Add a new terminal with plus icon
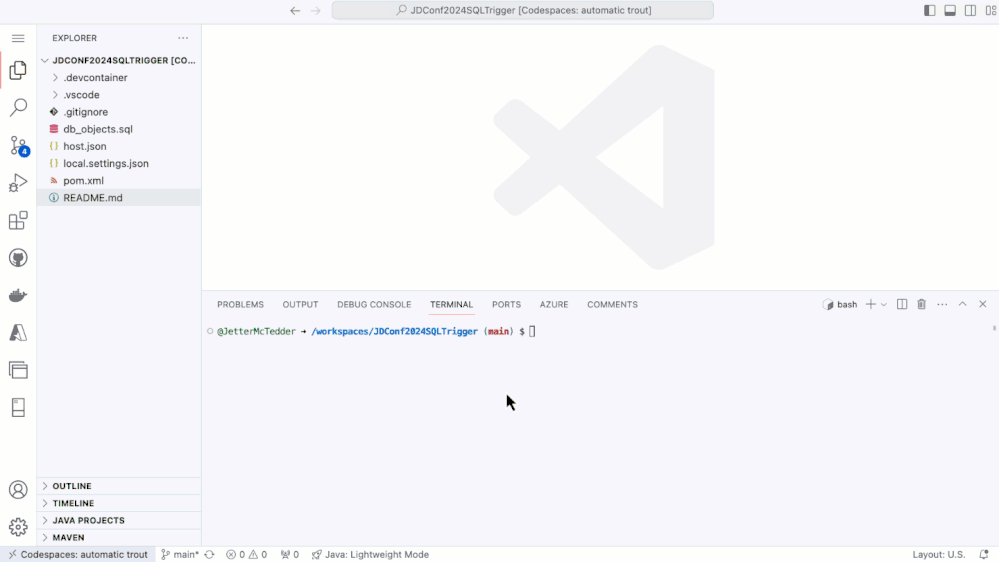 coord(870,305)
